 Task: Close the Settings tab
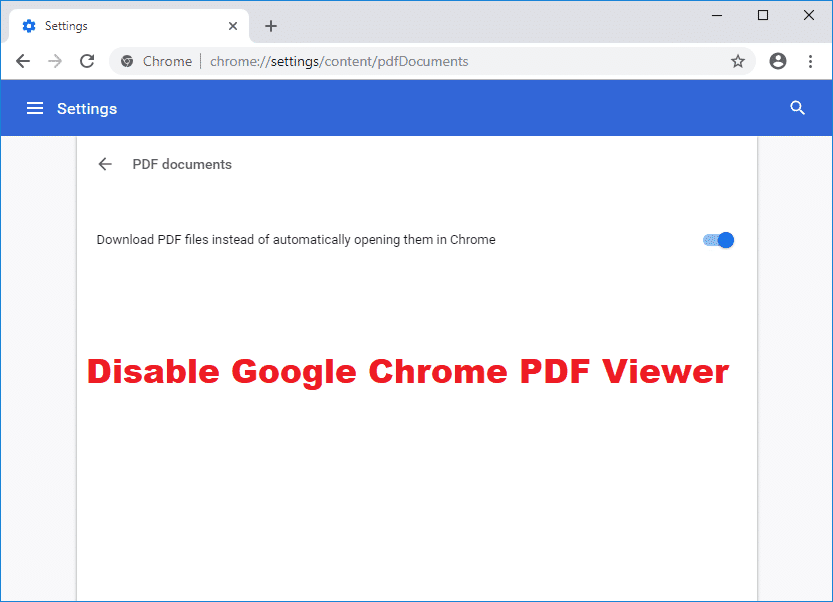point(233,25)
